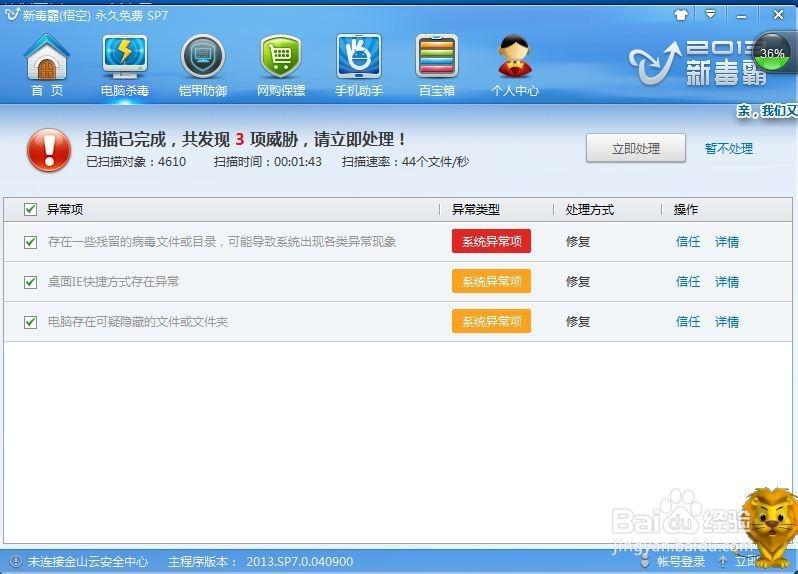Click the shirt skin icon in title bar
The width and height of the screenshot is (798, 574).
tap(680, 15)
